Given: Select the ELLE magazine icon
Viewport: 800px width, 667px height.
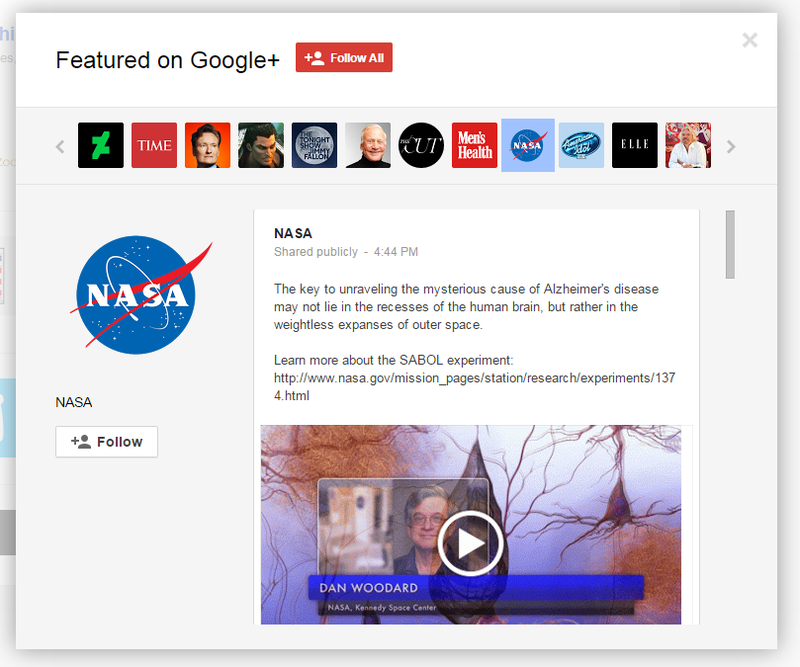Looking at the screenshot, I should [x=635, y=145].
